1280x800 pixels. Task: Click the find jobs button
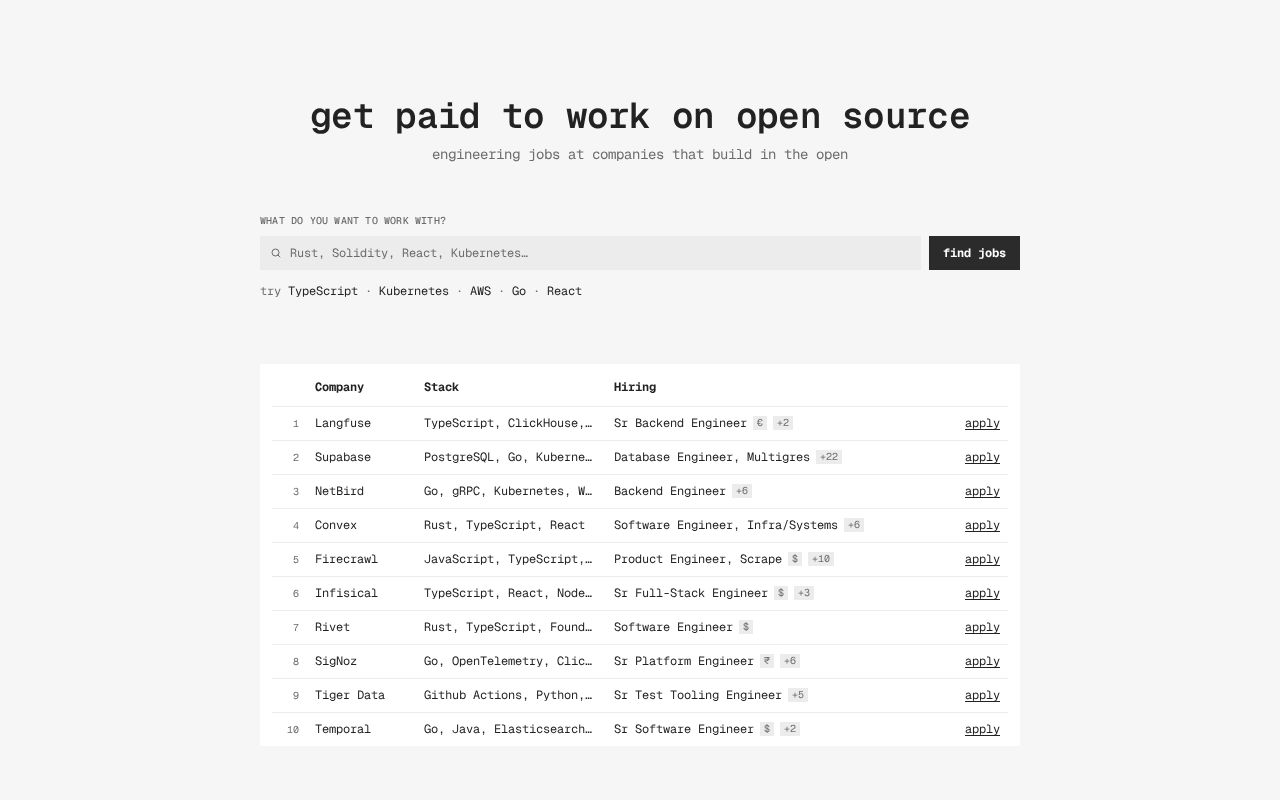(x=974, y=253)
